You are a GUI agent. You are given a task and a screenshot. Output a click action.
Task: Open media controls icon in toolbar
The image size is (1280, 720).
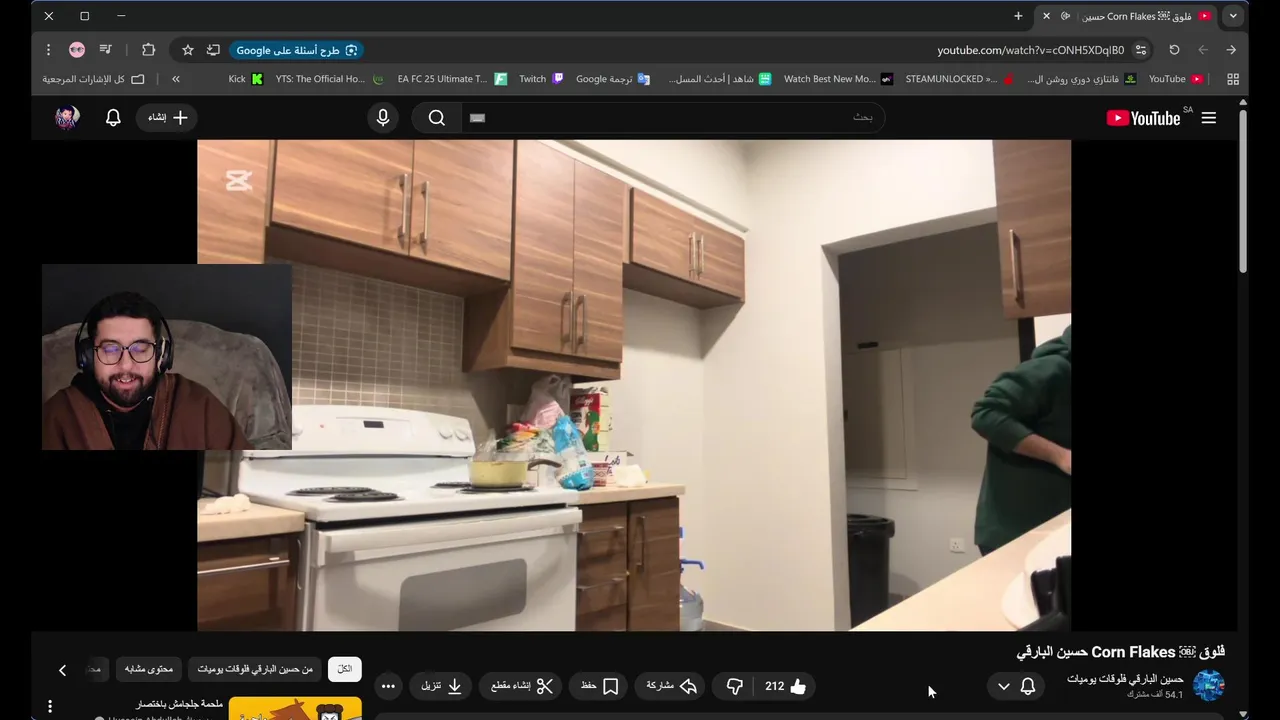click(105, 50)
